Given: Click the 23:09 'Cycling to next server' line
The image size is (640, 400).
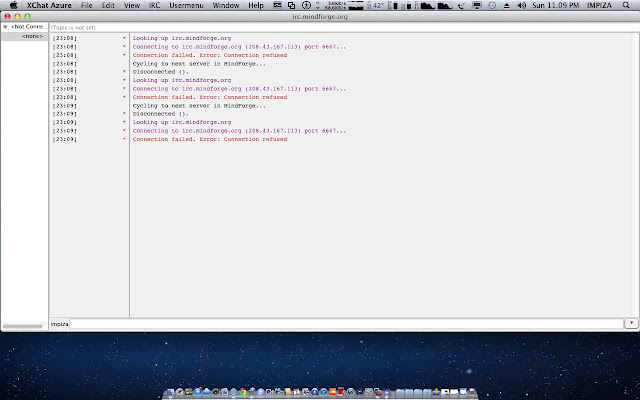Looking at the screenshot, I should click(199, 106).
